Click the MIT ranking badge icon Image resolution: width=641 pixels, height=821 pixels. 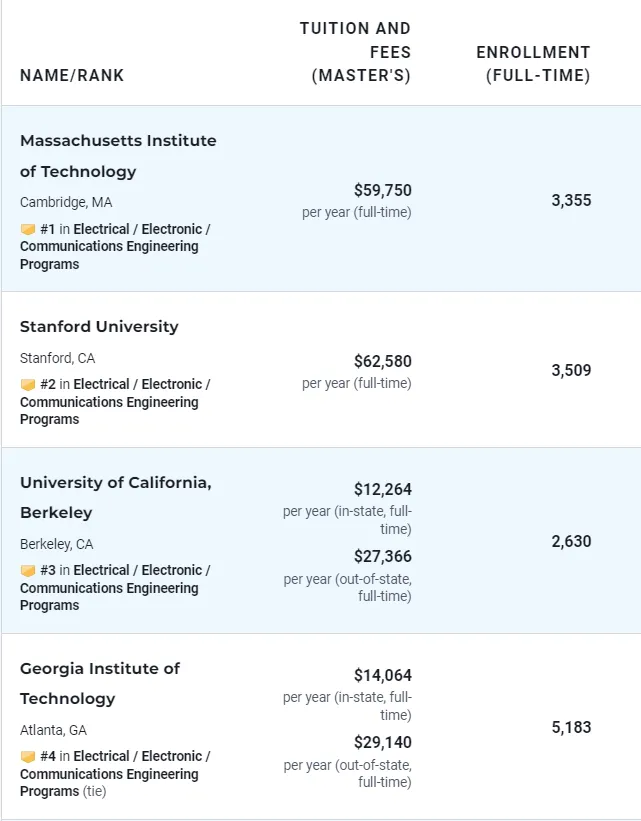(28, 229)
